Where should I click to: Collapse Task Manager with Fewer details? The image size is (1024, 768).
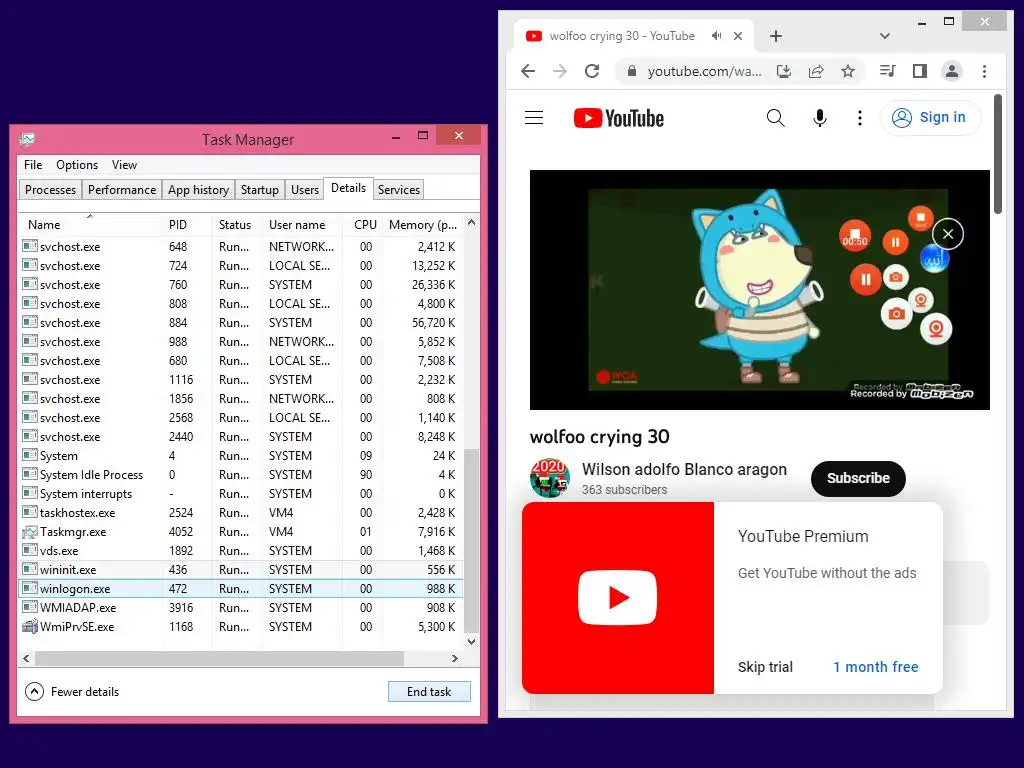coord(72,692)
